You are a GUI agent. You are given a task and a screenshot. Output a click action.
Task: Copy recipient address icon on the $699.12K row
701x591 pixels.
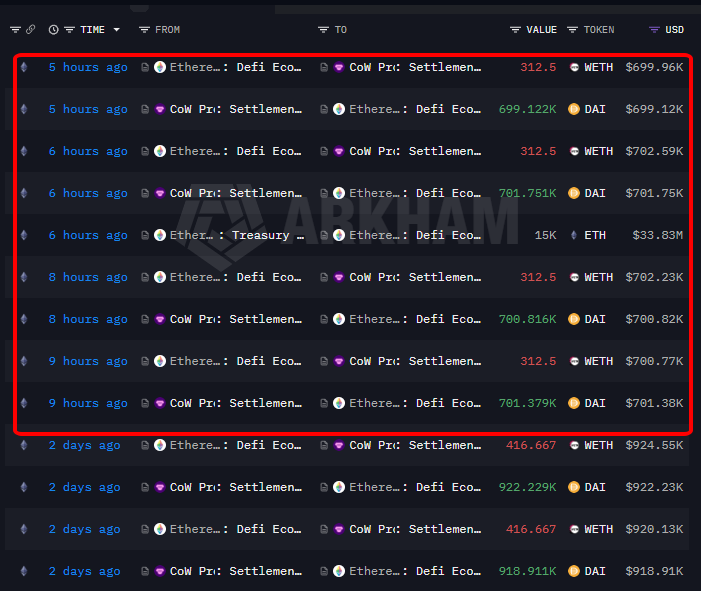point(324,109)
